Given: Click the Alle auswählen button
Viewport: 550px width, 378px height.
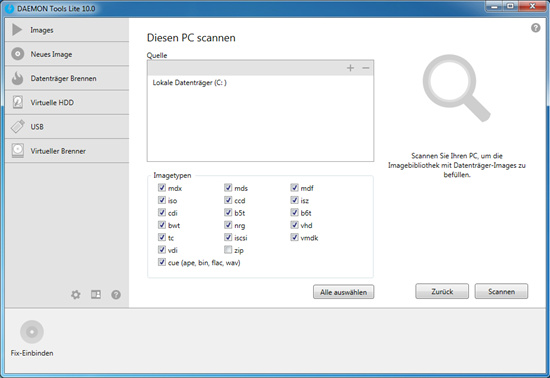Looking at the screenshot, I should [x=343, y=292].
